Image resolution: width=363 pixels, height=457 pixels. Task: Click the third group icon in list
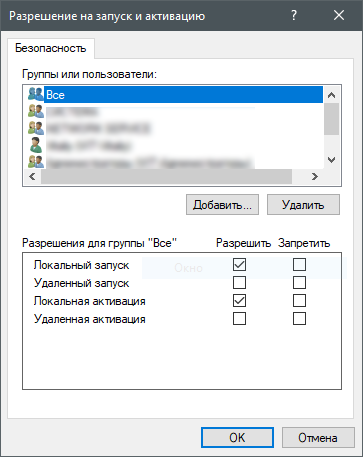[x=36, y=128]
